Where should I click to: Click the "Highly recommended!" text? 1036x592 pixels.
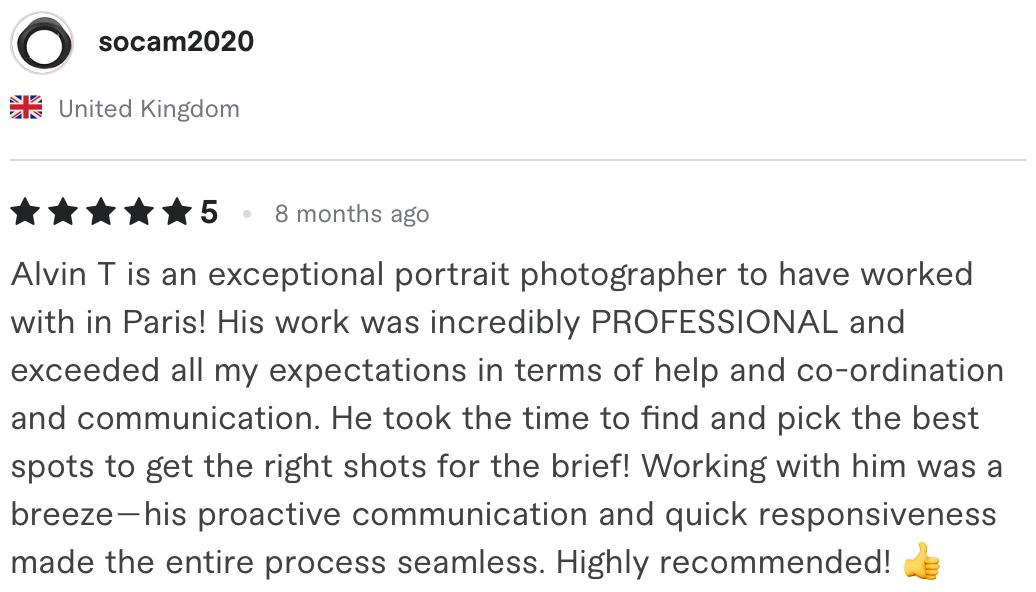[x=723, y=564]
